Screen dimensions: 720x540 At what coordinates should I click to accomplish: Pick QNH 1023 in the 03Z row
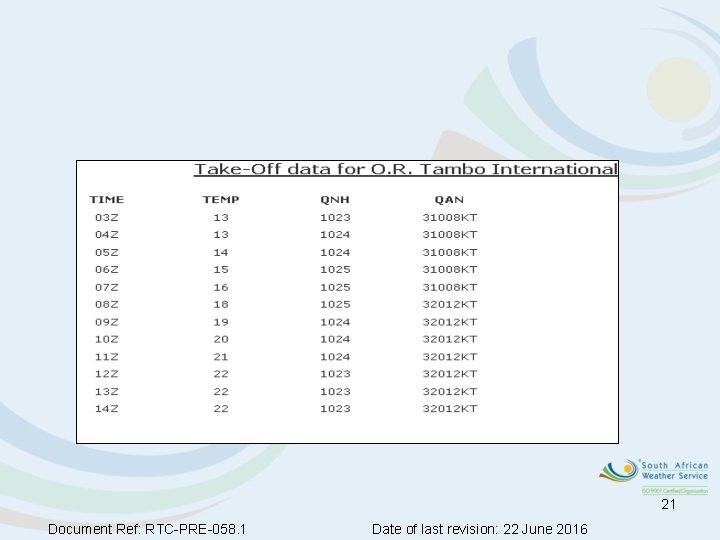point(335,217)
